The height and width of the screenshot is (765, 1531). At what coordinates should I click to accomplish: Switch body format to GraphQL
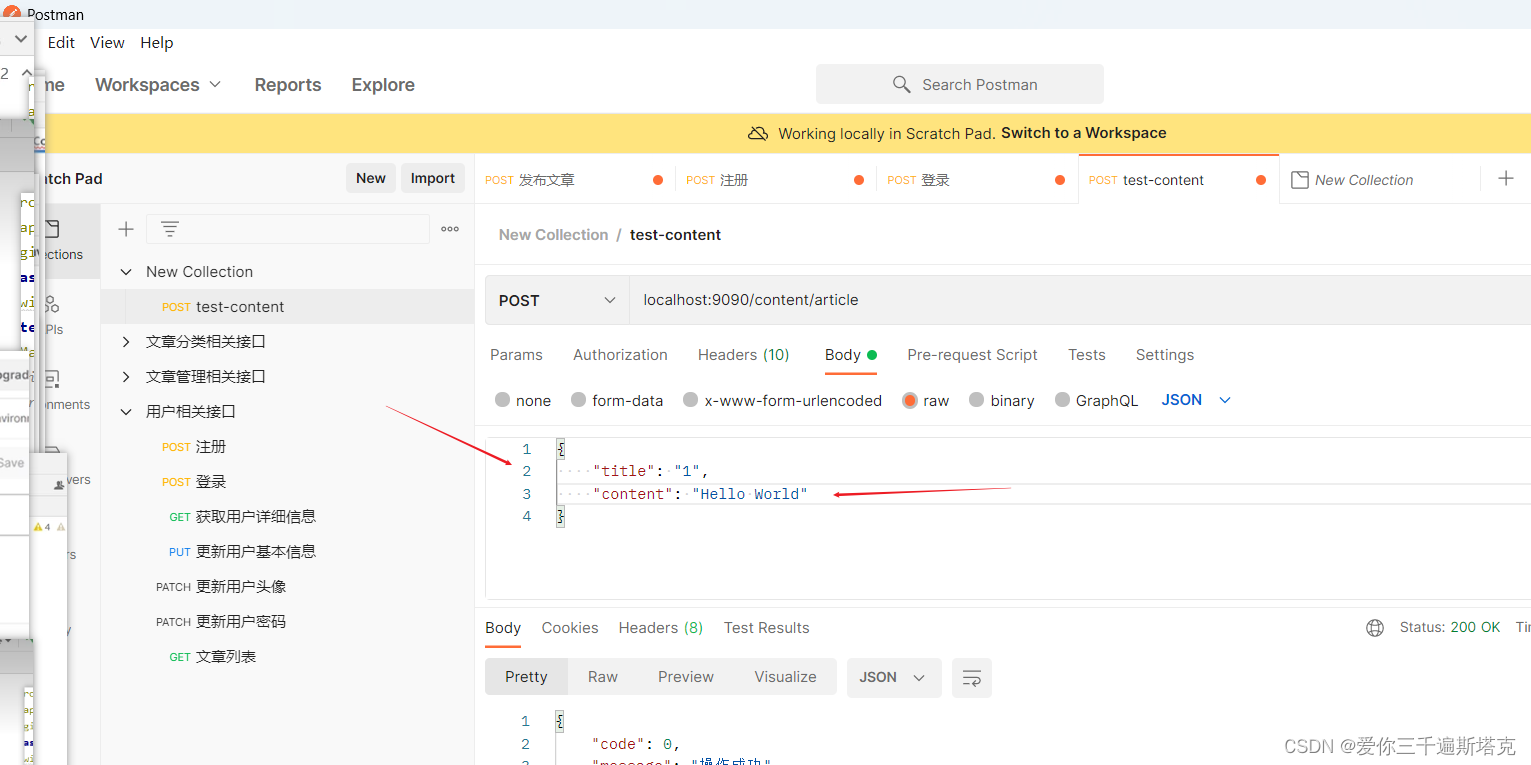[x=1096, y=400]
